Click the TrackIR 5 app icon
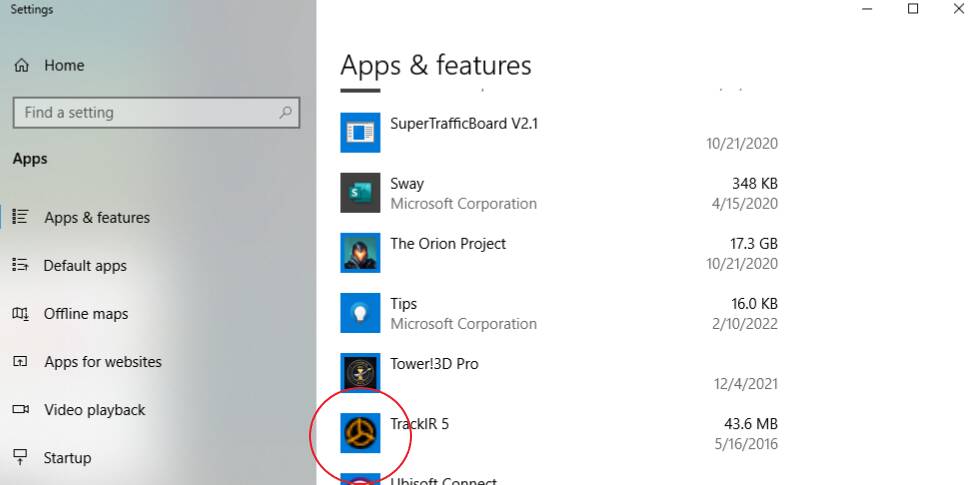This screenshot has width=978, height=485. [360, 432]
